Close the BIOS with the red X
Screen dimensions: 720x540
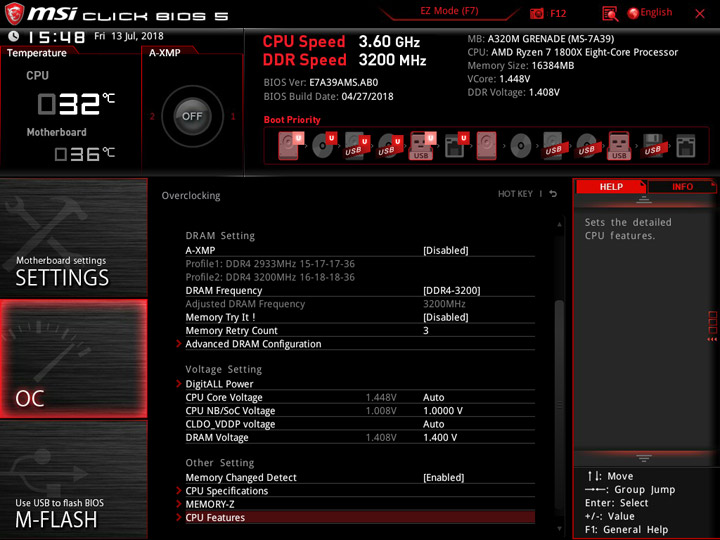[700, 14]
